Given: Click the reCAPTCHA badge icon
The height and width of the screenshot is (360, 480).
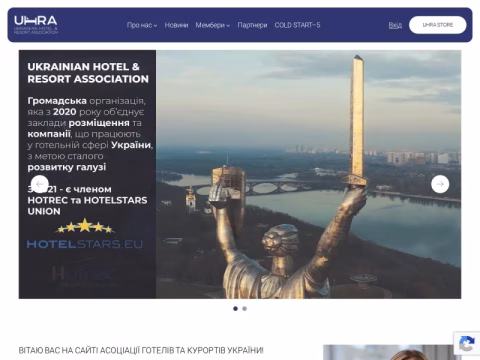Looking at the screenshot, I should tap(467, 344).
